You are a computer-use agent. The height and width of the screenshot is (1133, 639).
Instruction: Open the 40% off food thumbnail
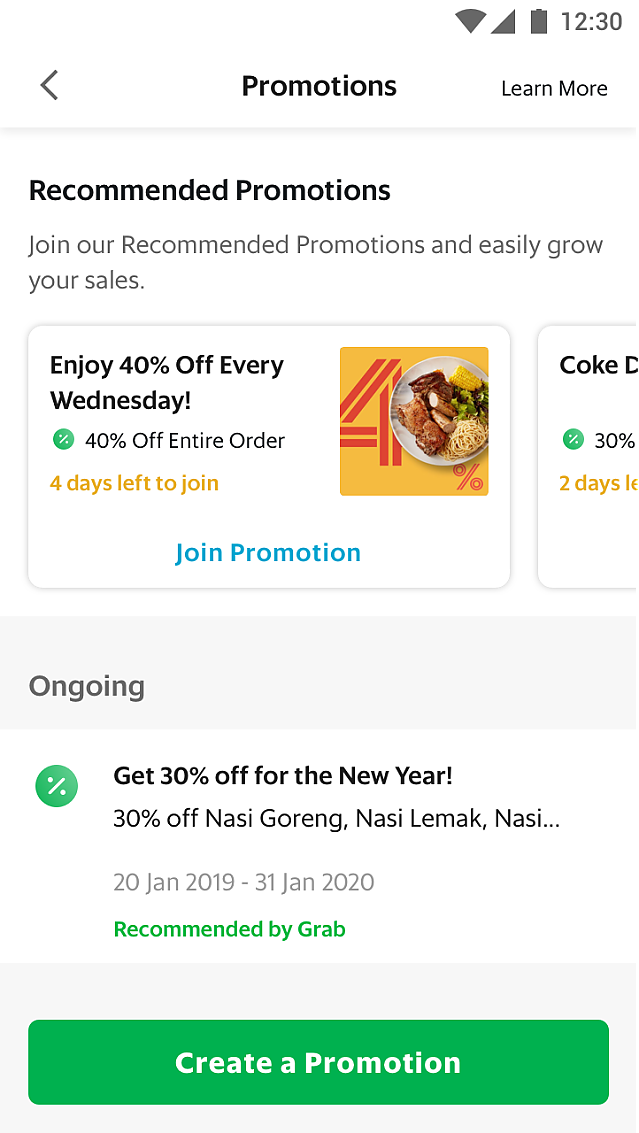tap(414, 421)
